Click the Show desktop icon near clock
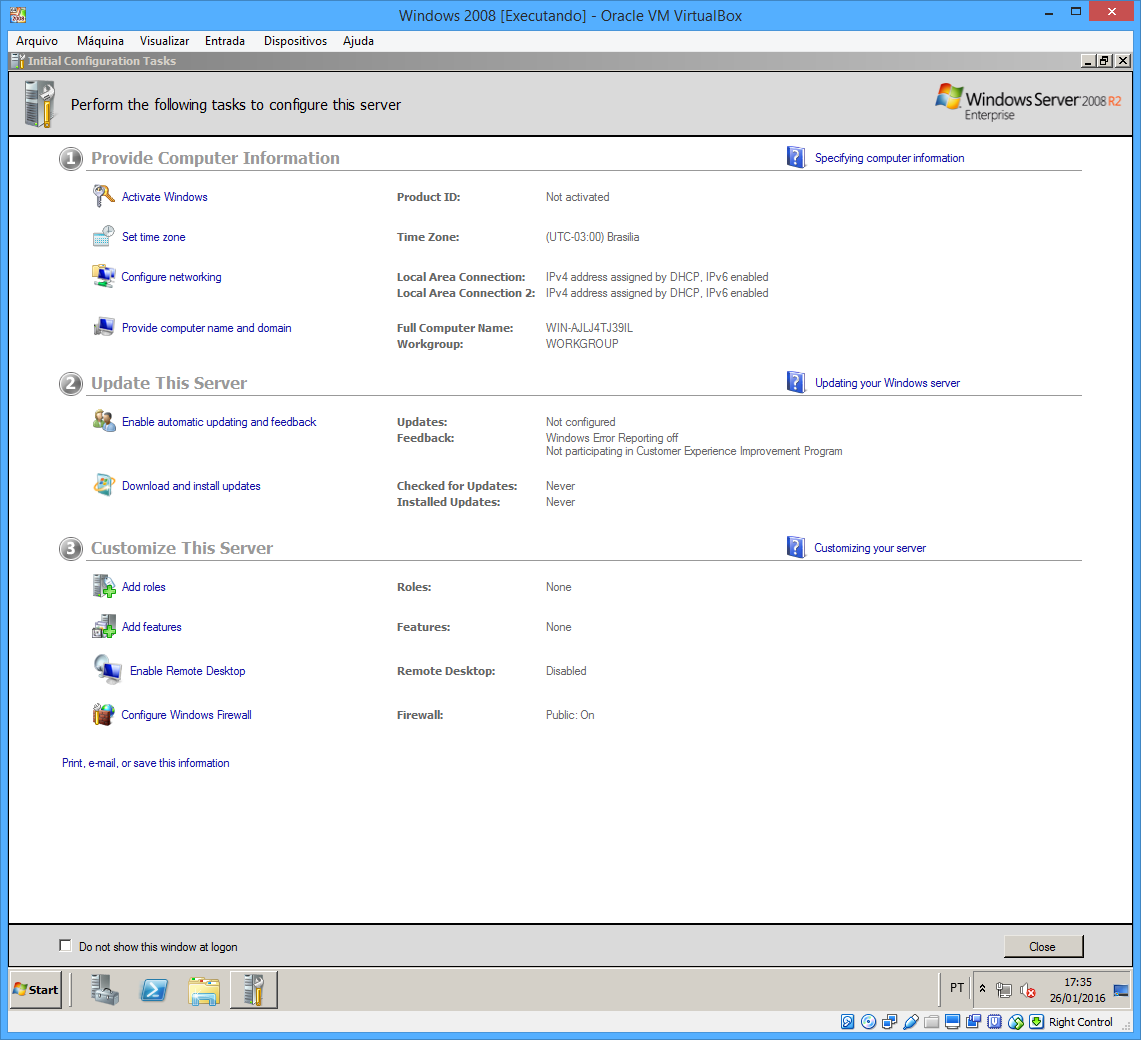The width and height of the screenshot is (1141, 1040). [x=1121, y=990]
